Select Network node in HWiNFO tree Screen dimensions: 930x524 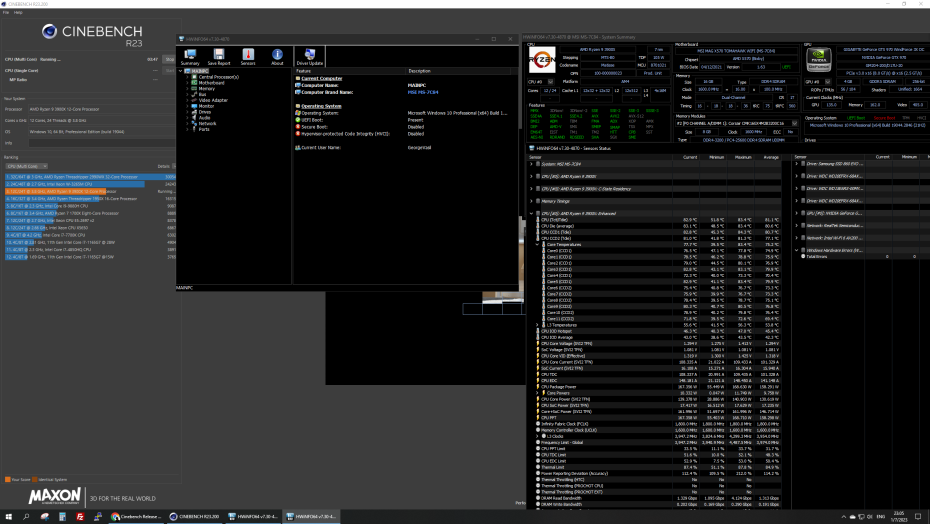pos(207,123)
